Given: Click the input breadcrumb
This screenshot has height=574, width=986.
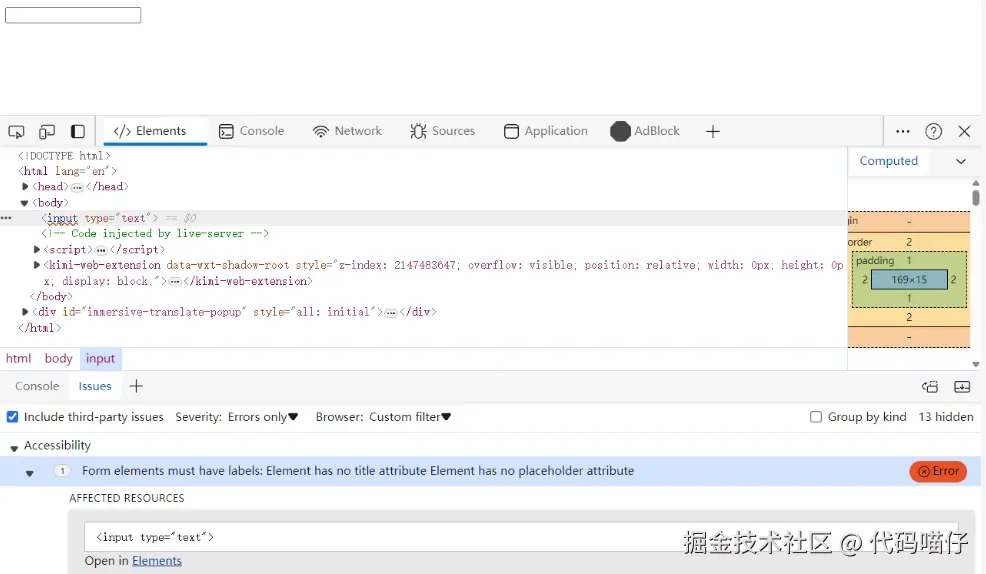Looking at the screenshot, I should point(101,358).
